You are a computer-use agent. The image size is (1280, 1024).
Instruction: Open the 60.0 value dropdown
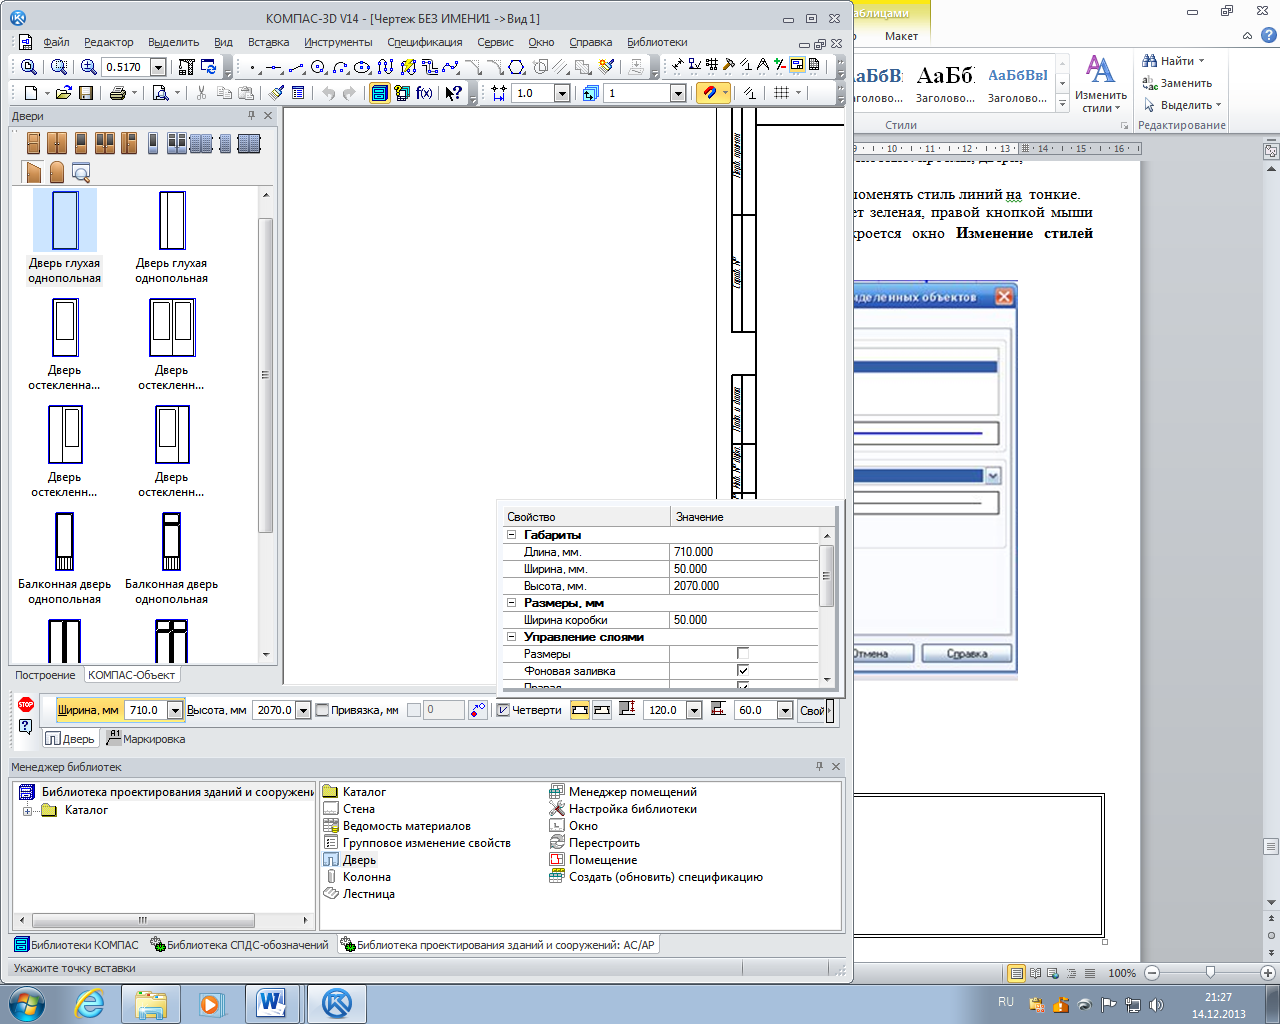point(785,710)
